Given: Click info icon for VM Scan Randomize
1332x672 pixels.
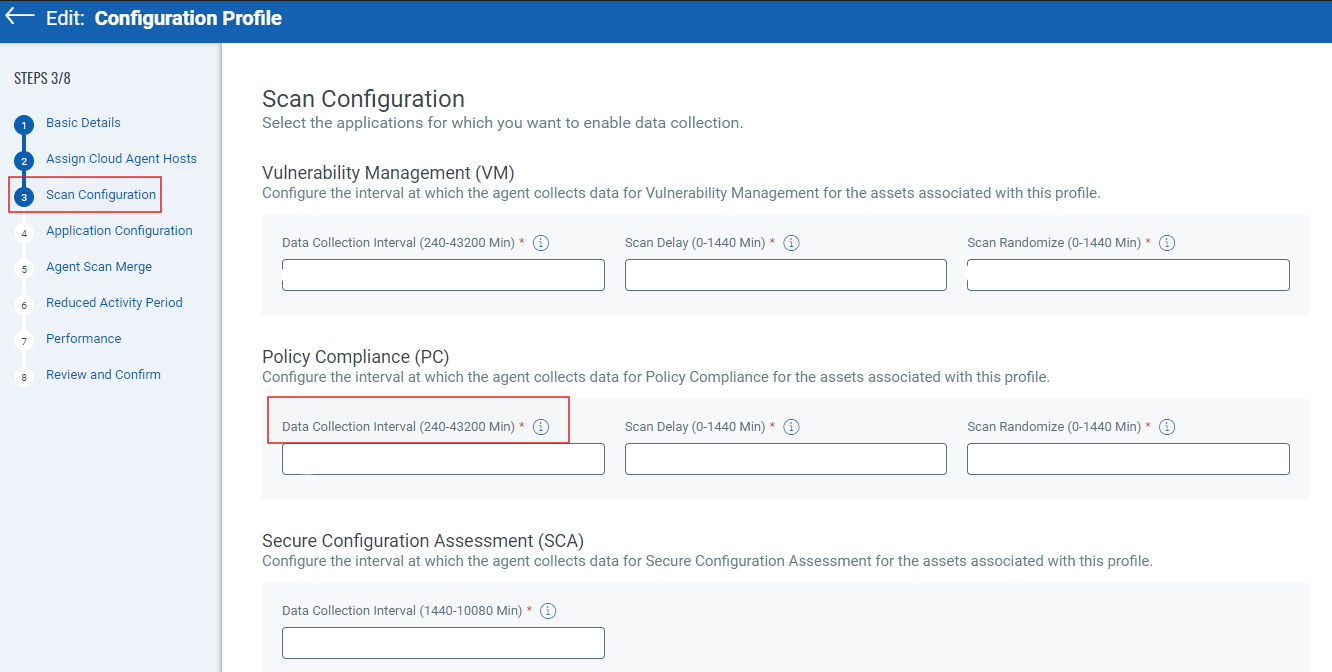Looking at the screenshot, I should pos(1167,243).
